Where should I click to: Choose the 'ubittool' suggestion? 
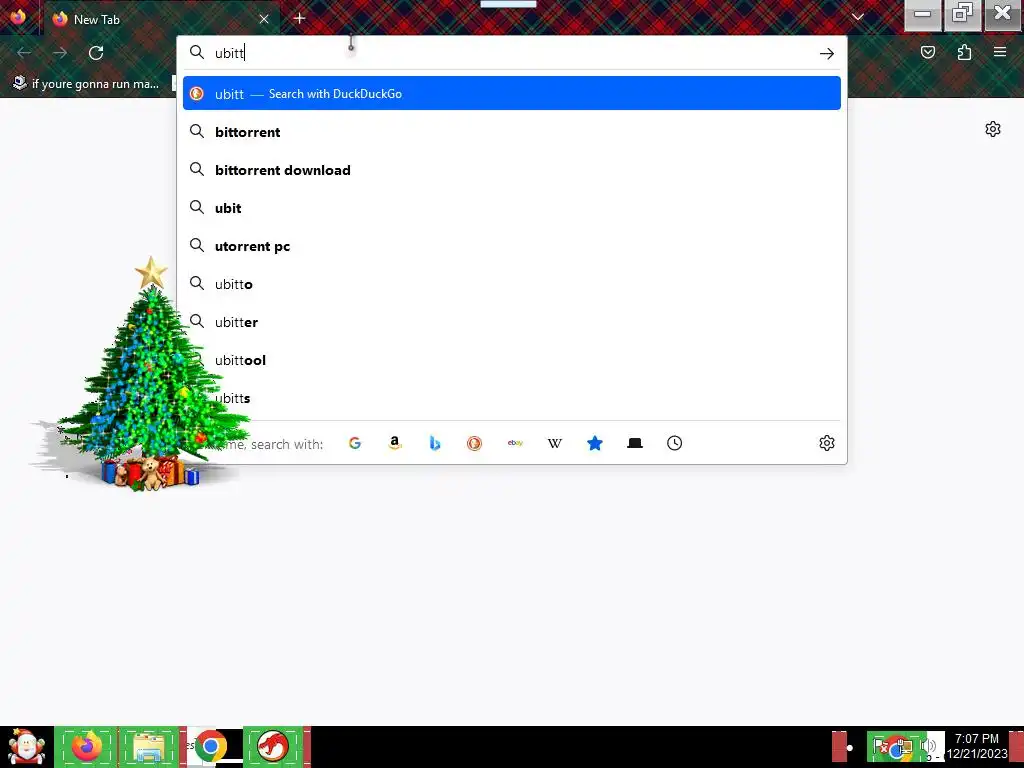tap(511, 360)
